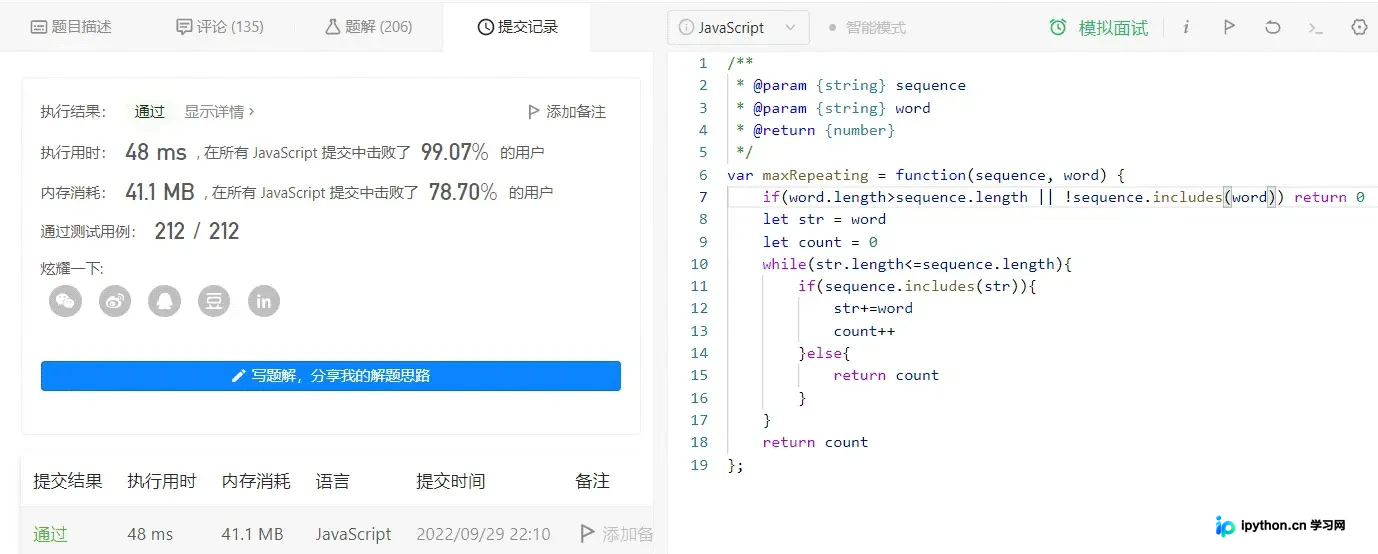Switch to the 评论 (135) tab
The height and width of the screenshot is (554, 1378).
[220, 27]
